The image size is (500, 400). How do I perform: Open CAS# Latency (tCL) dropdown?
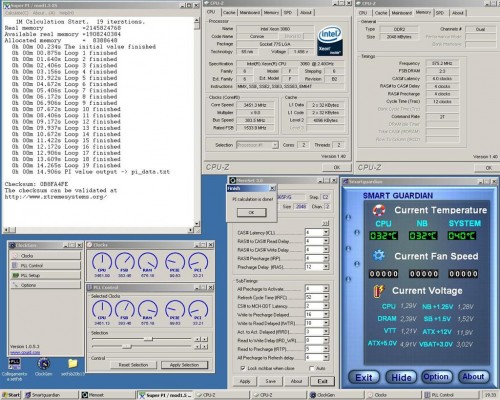pos(326,232)
